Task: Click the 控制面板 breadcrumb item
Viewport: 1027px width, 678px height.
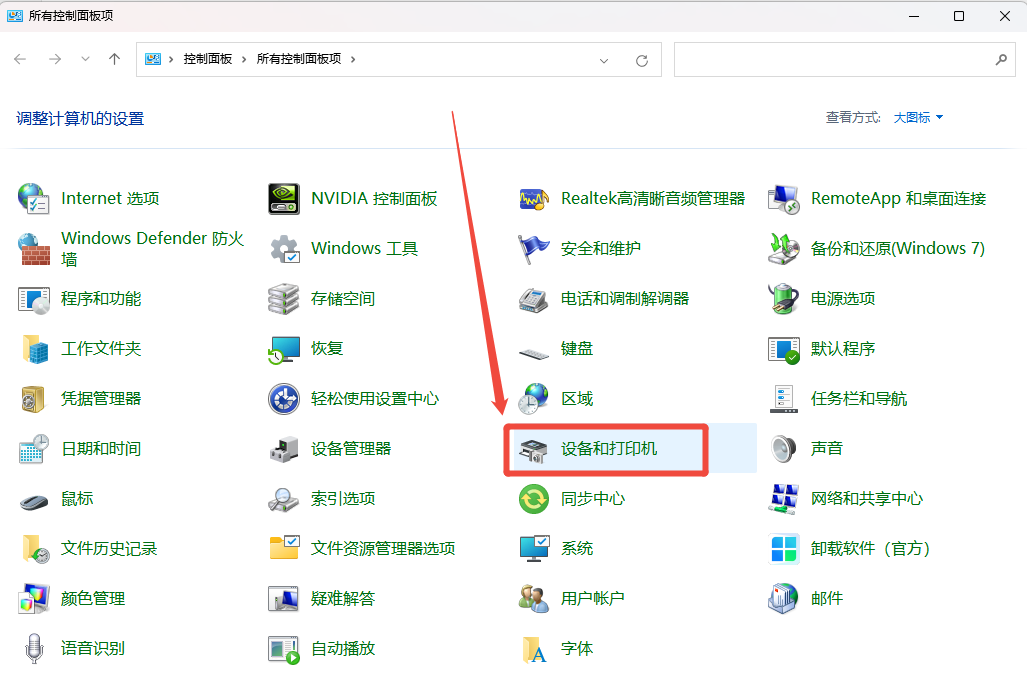Action: (x=208, y=59)
